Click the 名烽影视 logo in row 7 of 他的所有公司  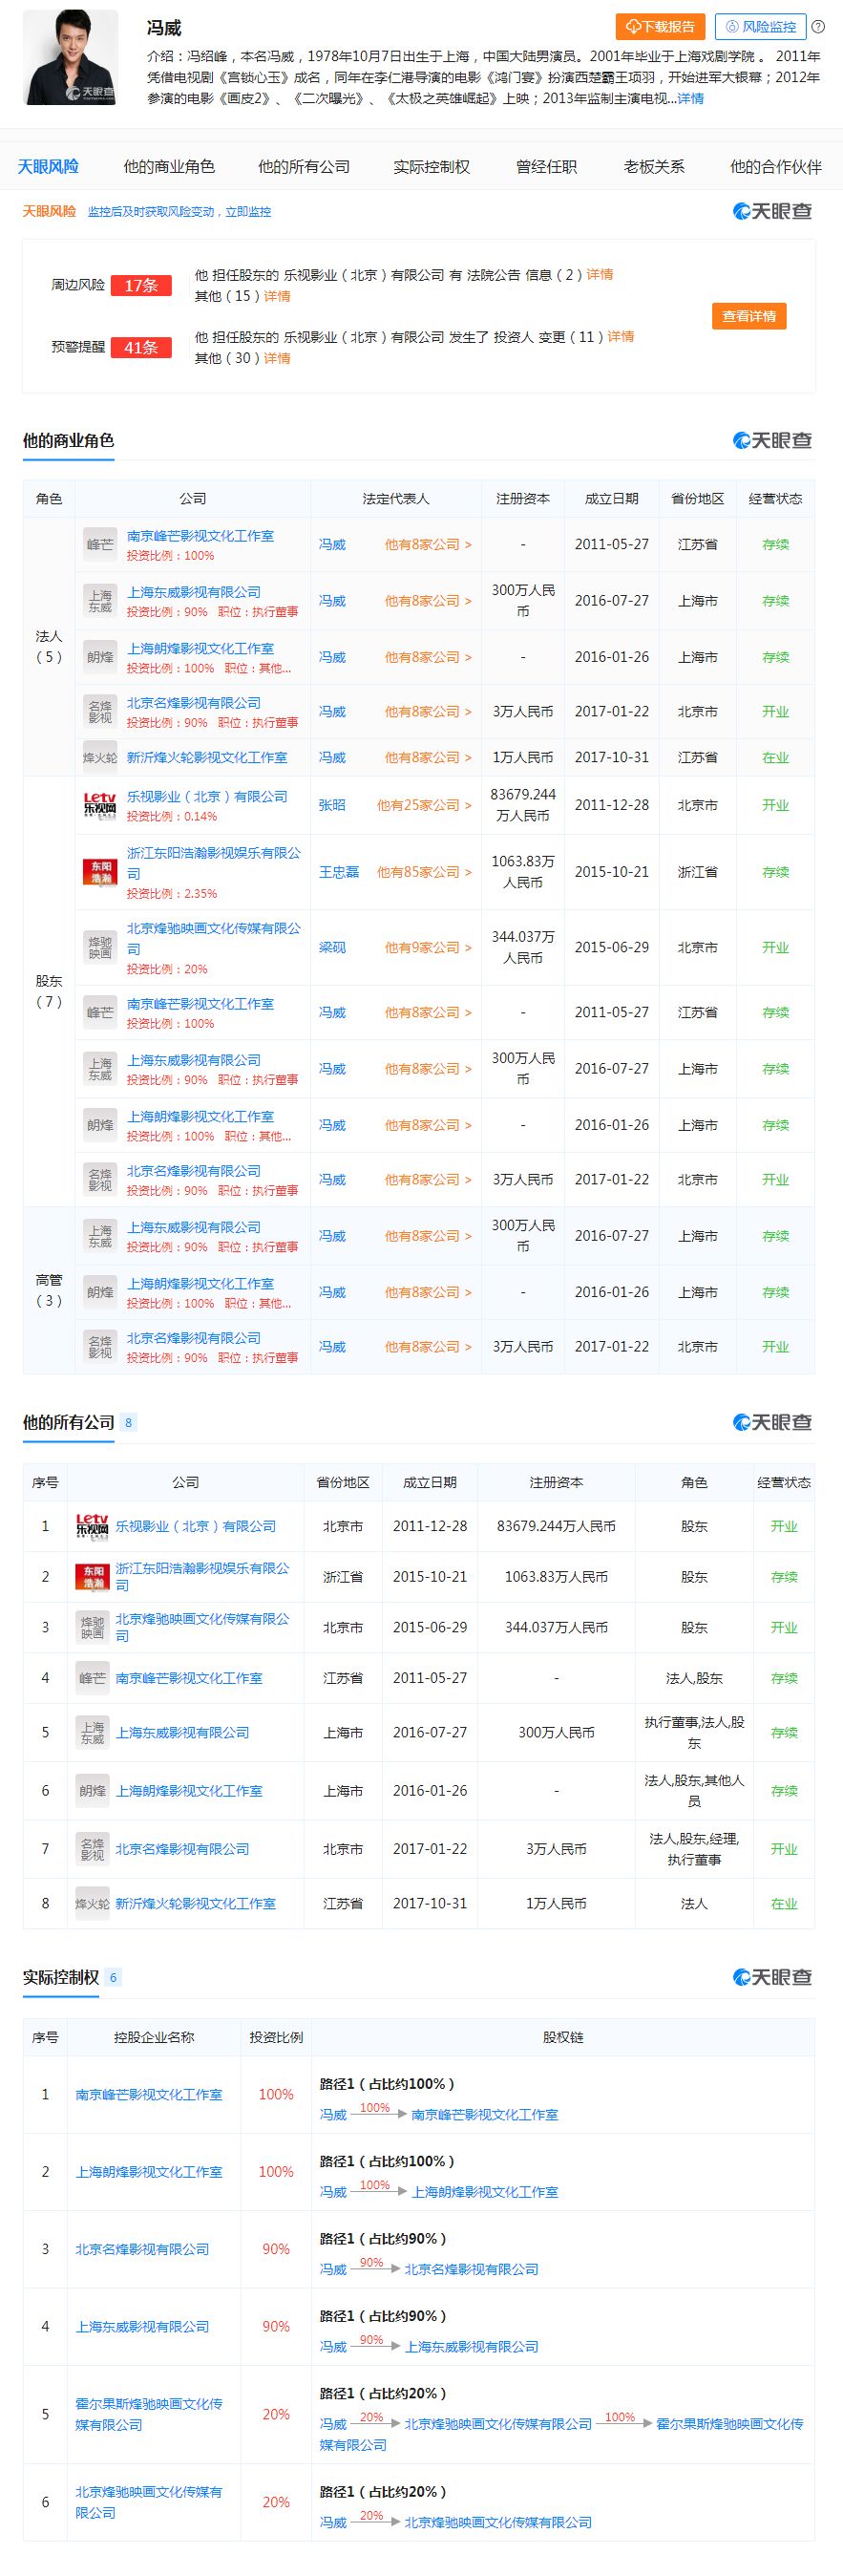(92, 1849)
